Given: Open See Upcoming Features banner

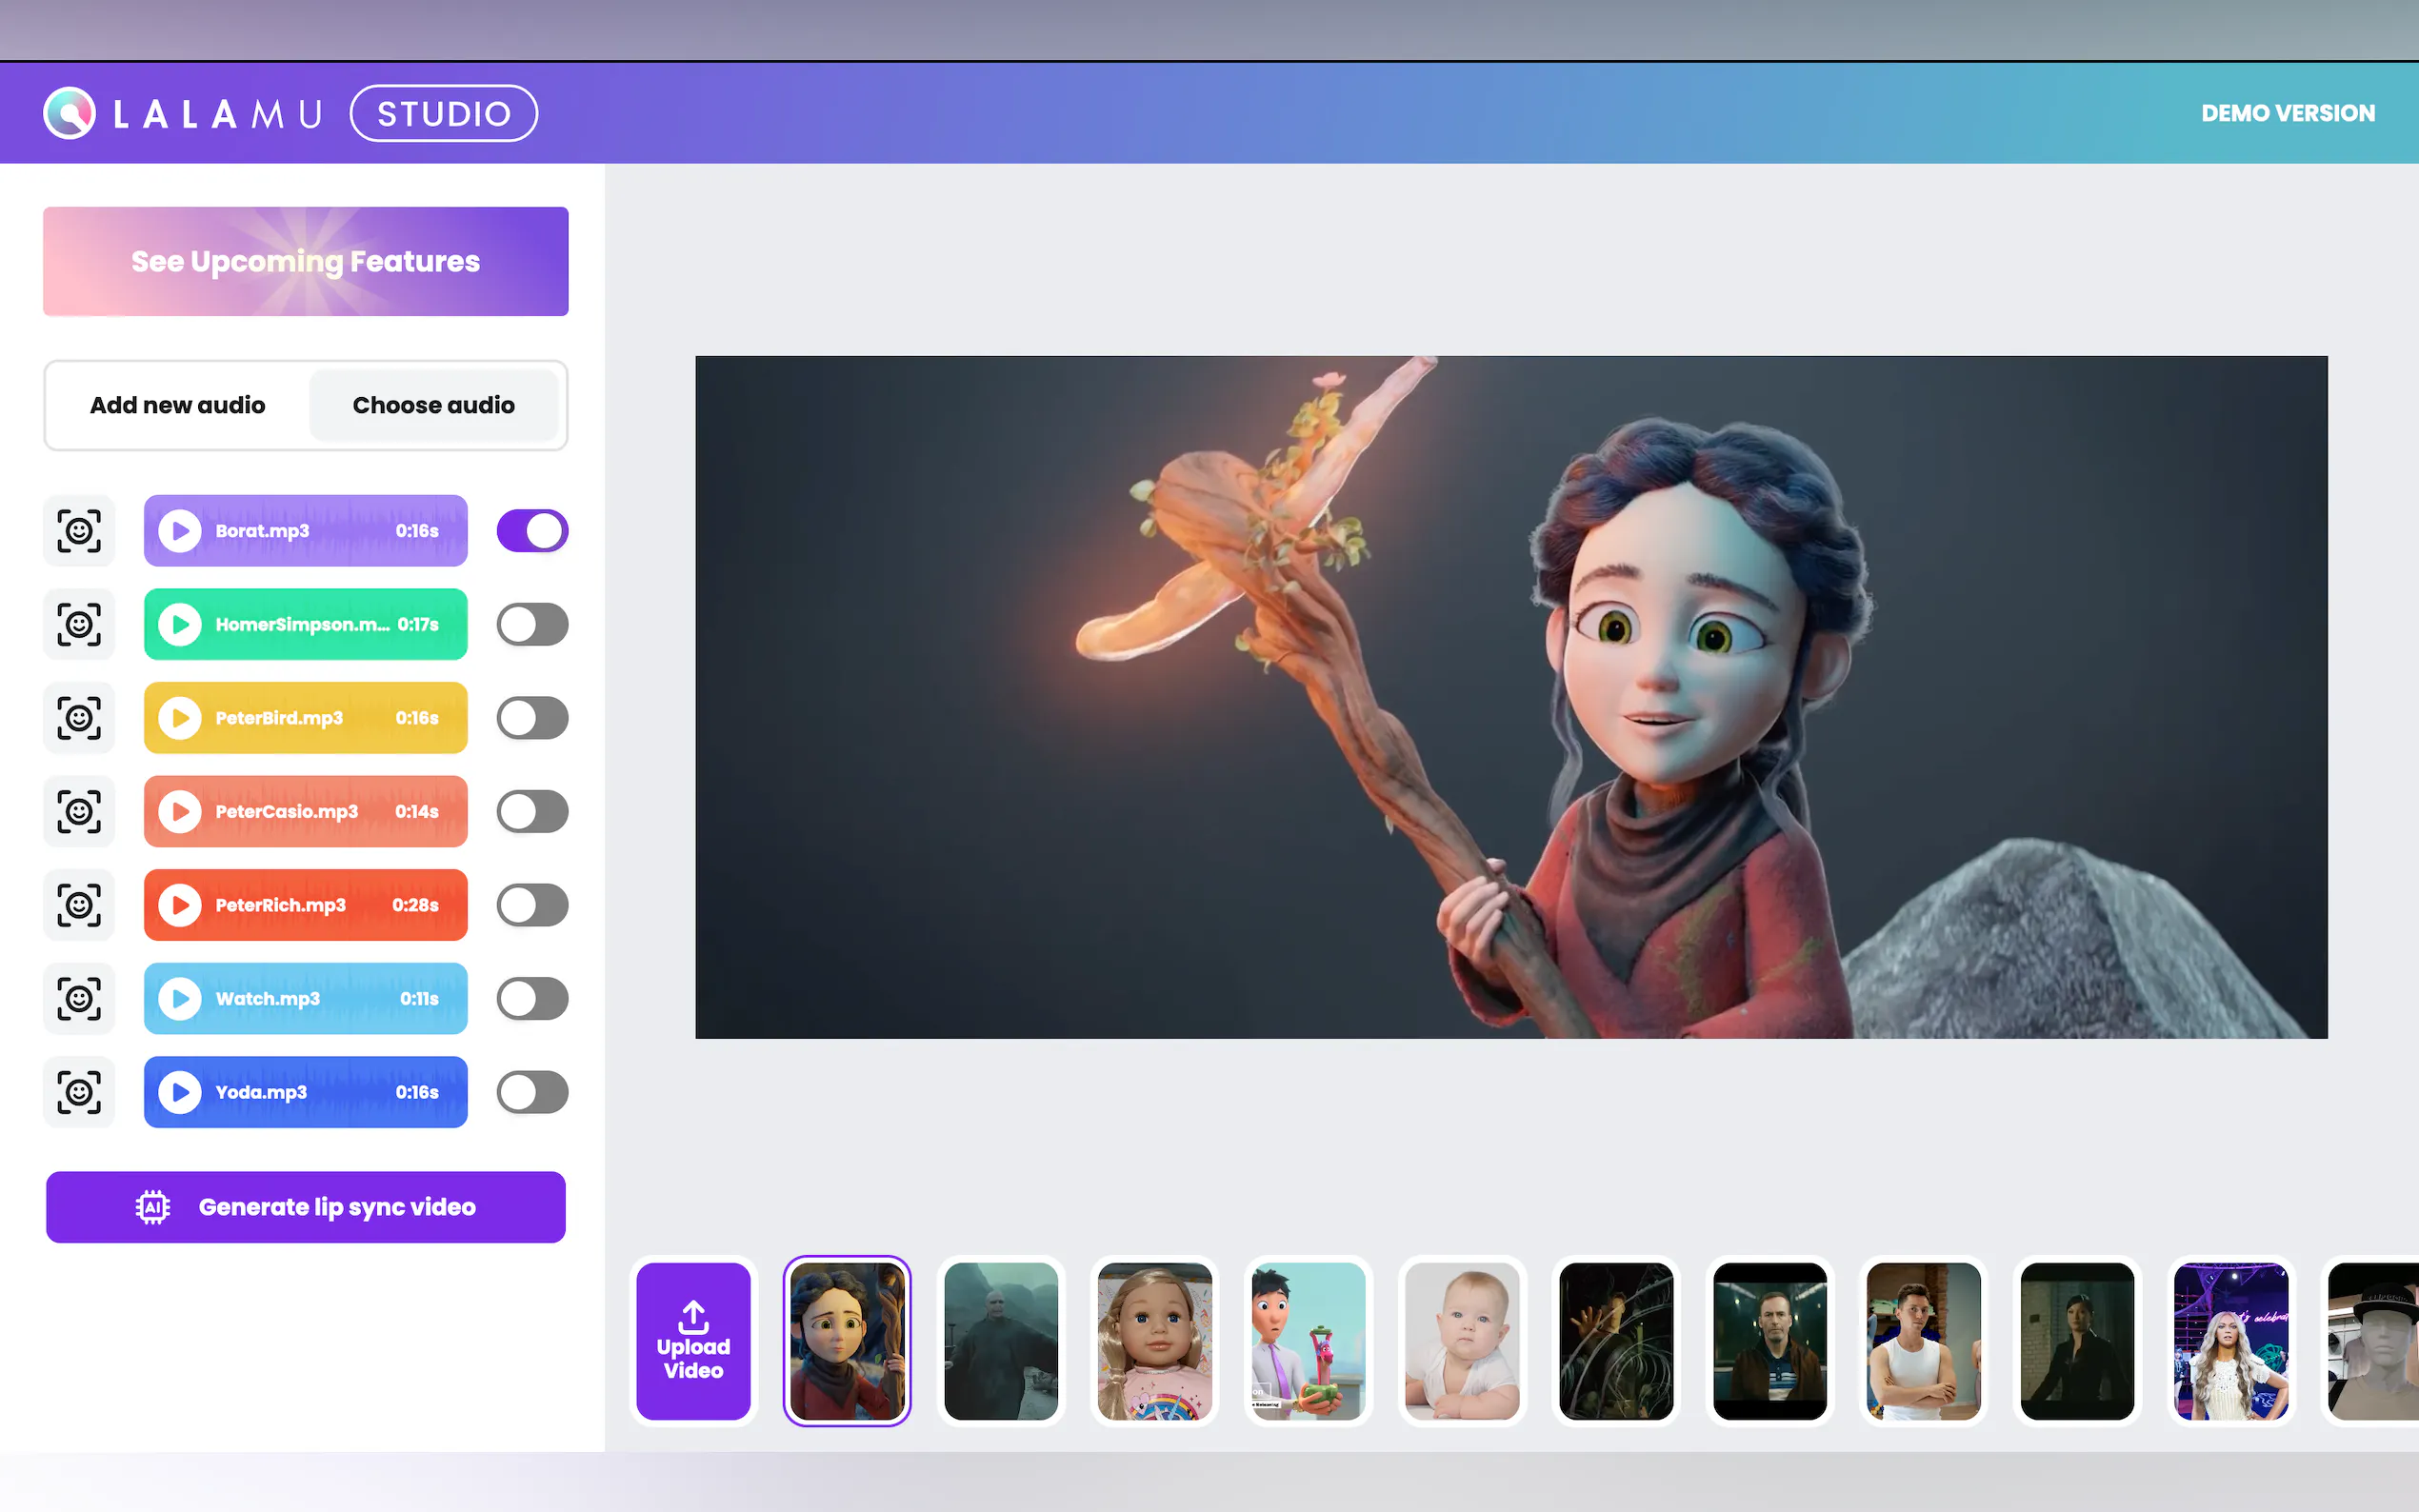Looking at the screenshot, I should coord(306,261).
